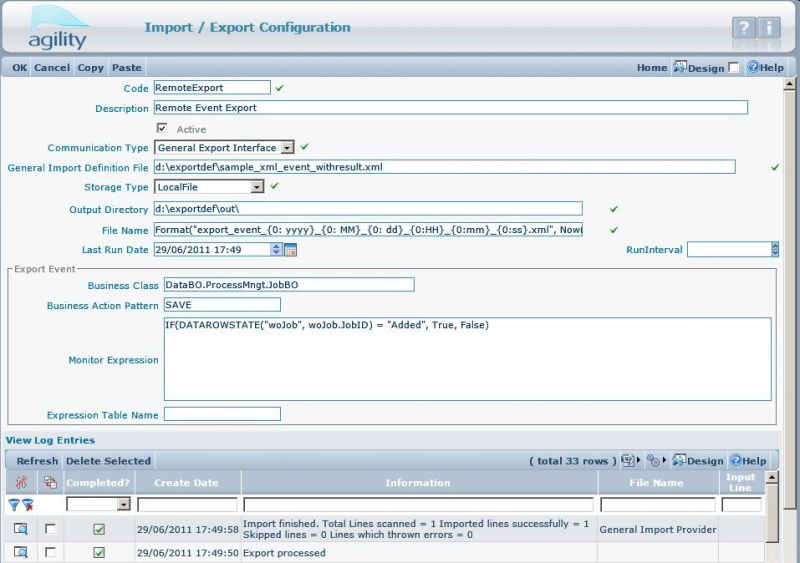Open details of the Import finished log entry
Viewport: 800px width, 563px height.
(20, 529)
